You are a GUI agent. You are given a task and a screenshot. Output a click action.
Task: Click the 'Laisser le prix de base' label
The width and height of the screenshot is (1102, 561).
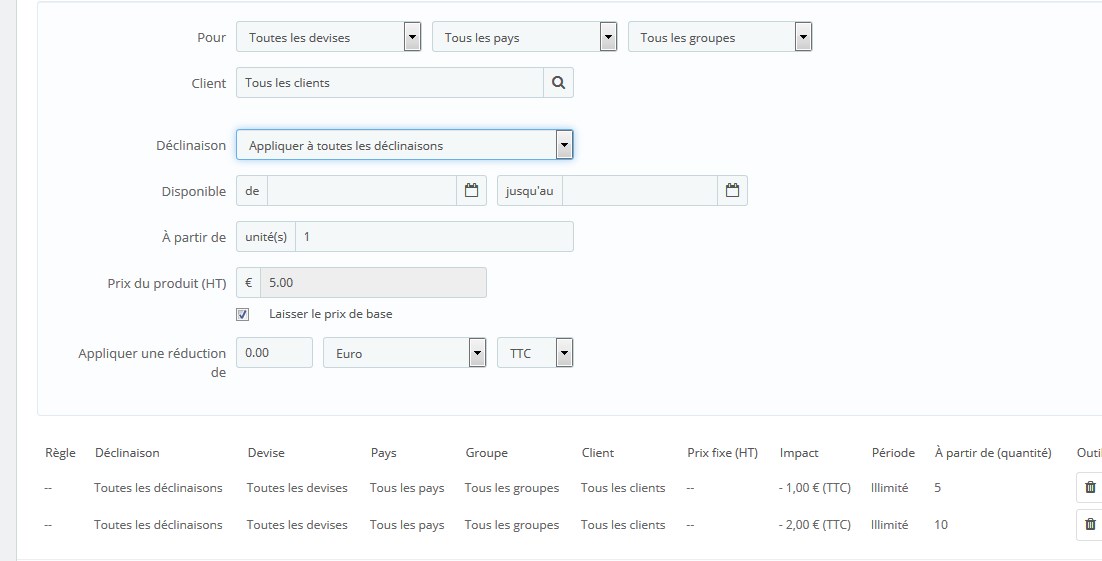pyautogui.click(x=330, y=314)
